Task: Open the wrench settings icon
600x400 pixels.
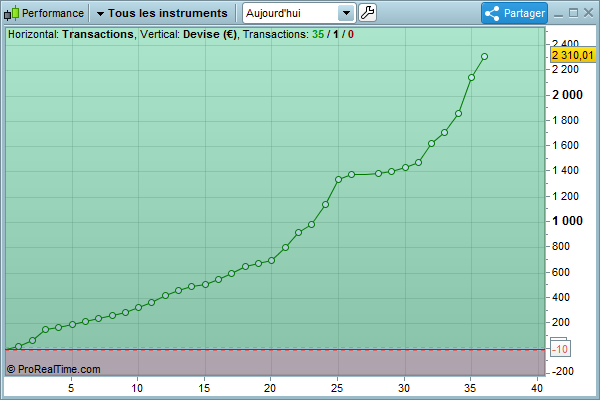Action: click(367, 13)
